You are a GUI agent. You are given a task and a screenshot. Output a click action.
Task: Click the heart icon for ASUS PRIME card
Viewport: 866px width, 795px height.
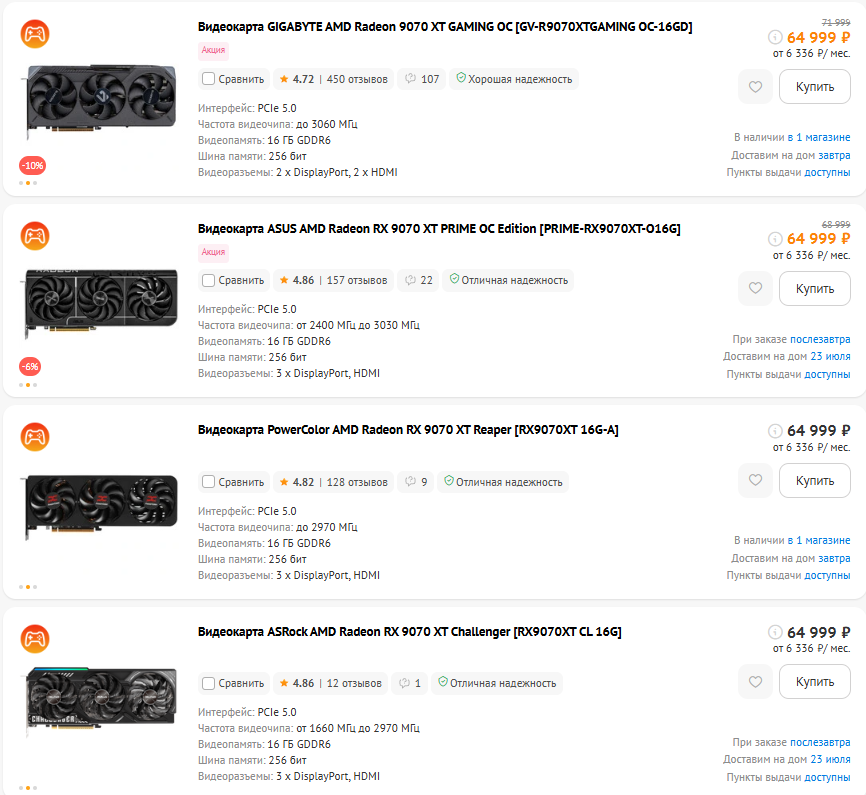point(755,288)
